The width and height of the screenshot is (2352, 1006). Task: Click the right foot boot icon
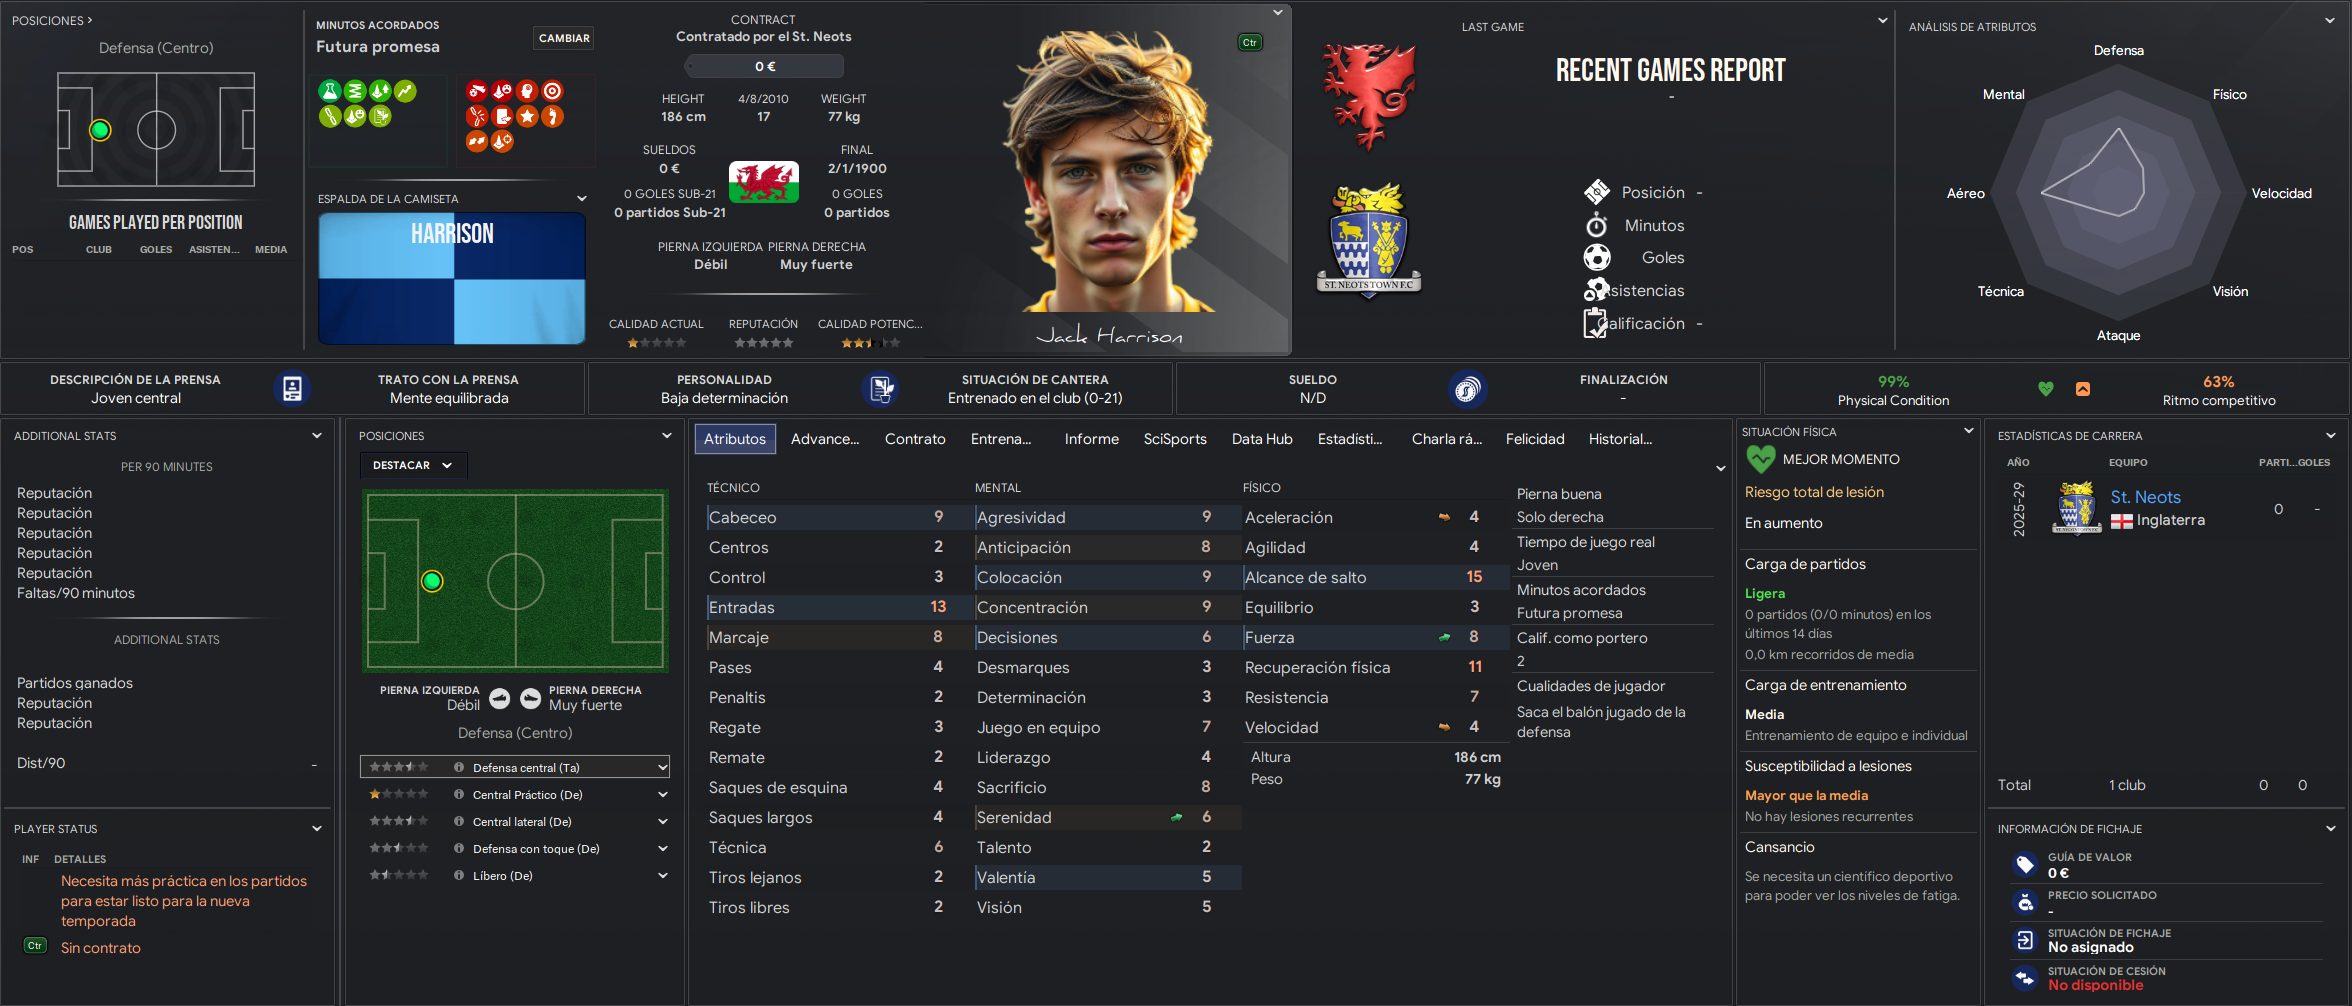[531, 699]
